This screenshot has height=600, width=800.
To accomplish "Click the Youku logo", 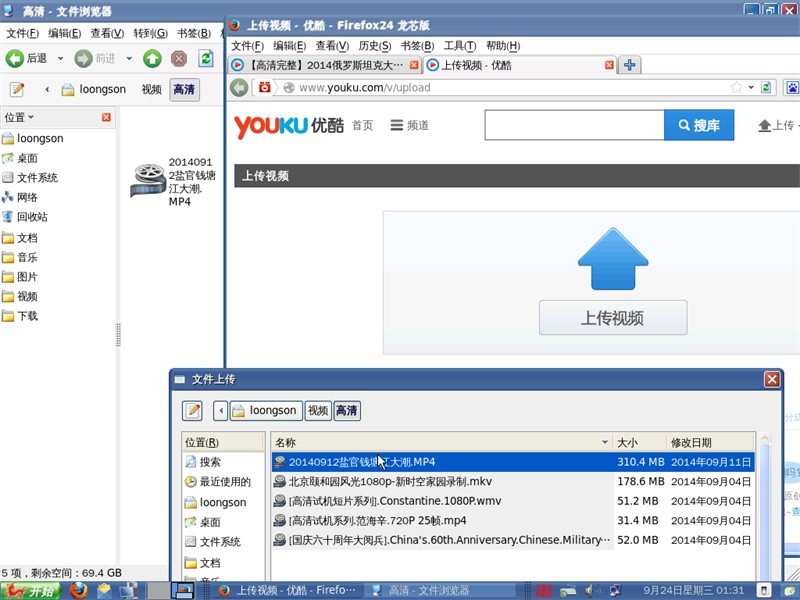I will 288,126.
